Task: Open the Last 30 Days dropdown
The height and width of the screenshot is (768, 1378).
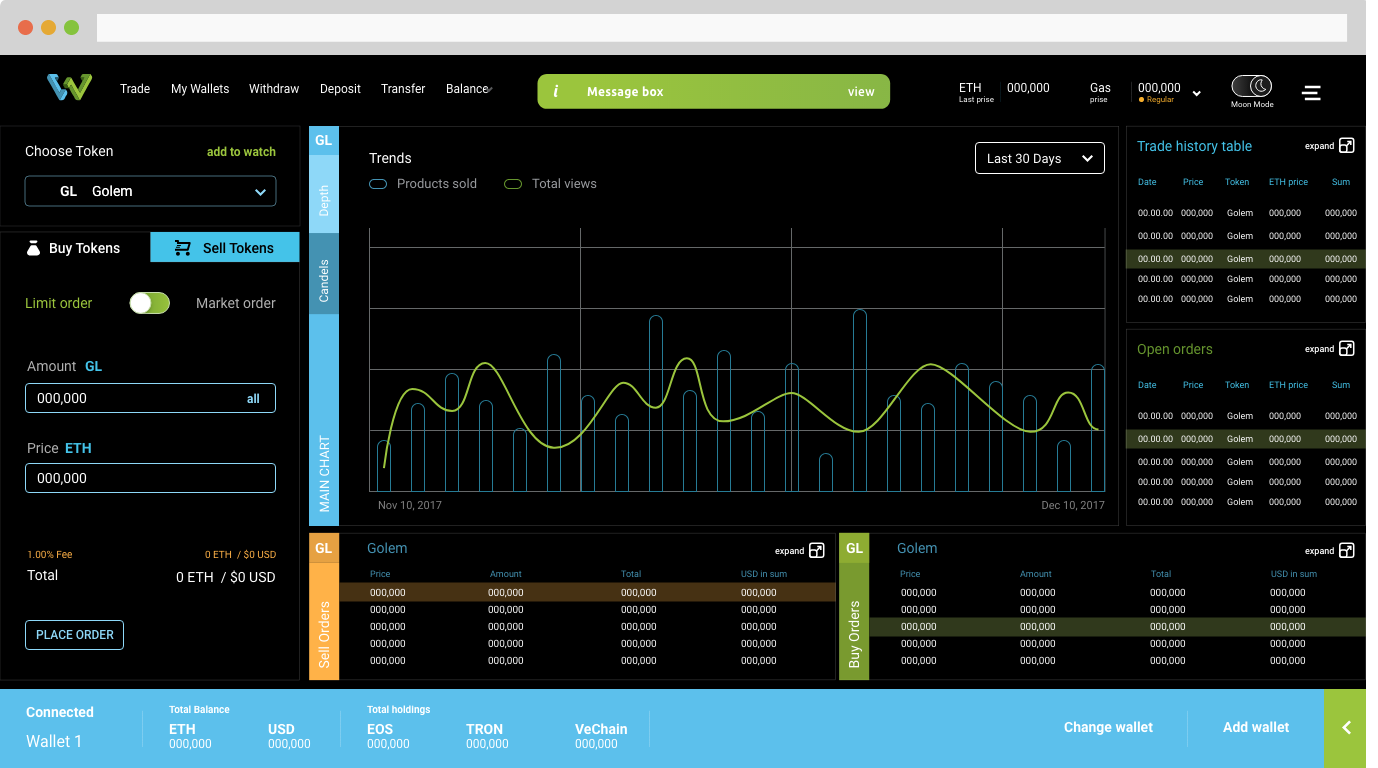Action: (x=1040, y=158)
